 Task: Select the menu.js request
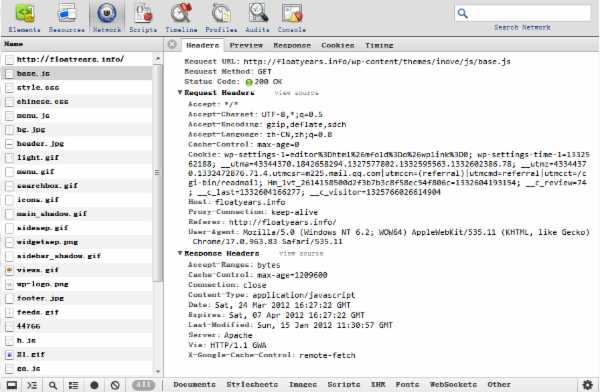(77, 116)
